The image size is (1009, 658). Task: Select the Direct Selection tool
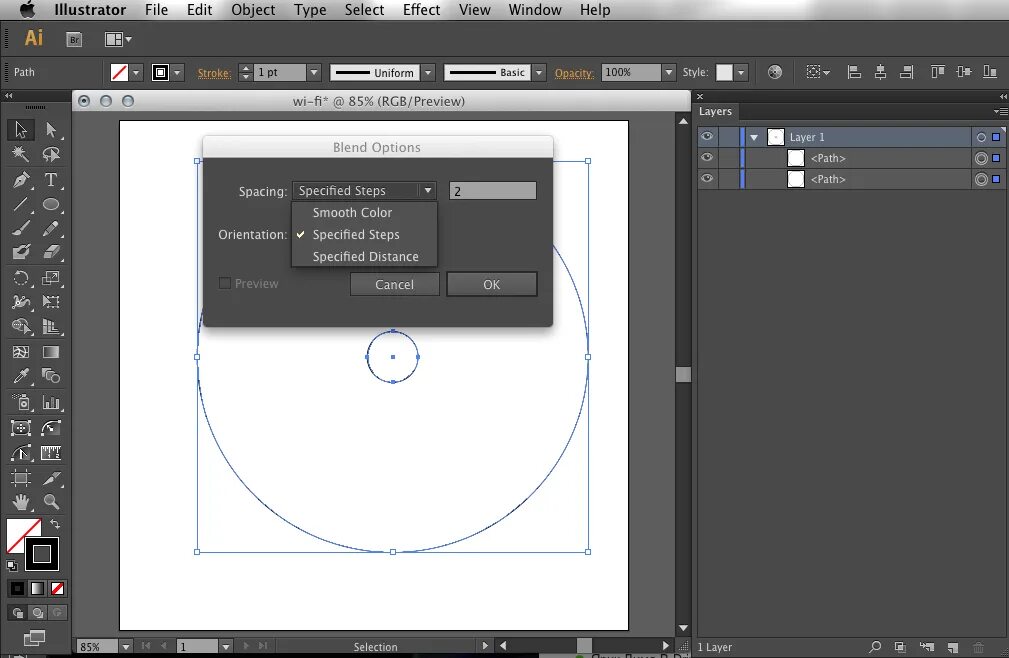pos(51,129)
